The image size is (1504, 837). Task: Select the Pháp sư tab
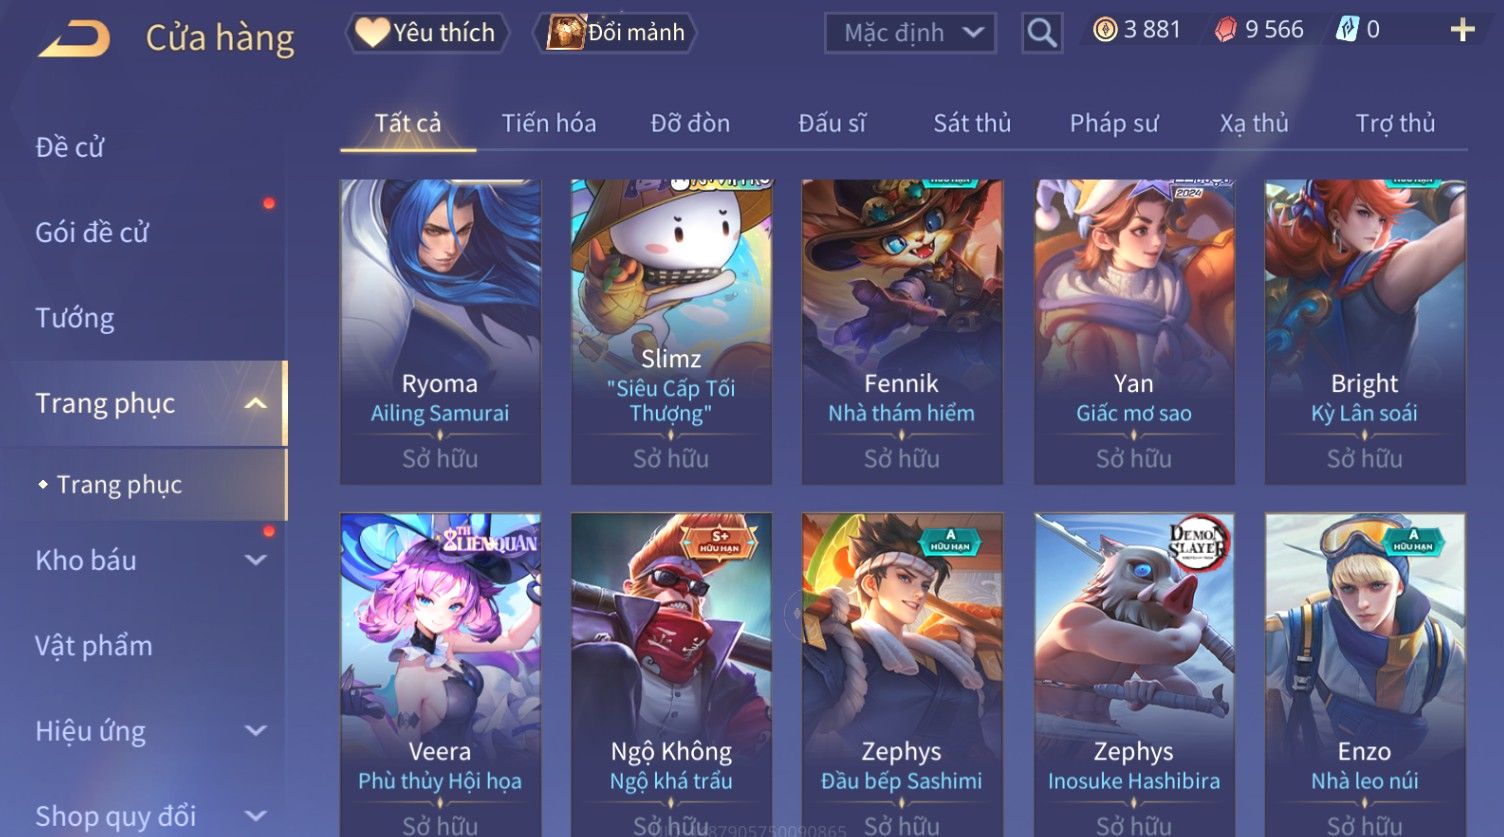tap(1114, 123)
